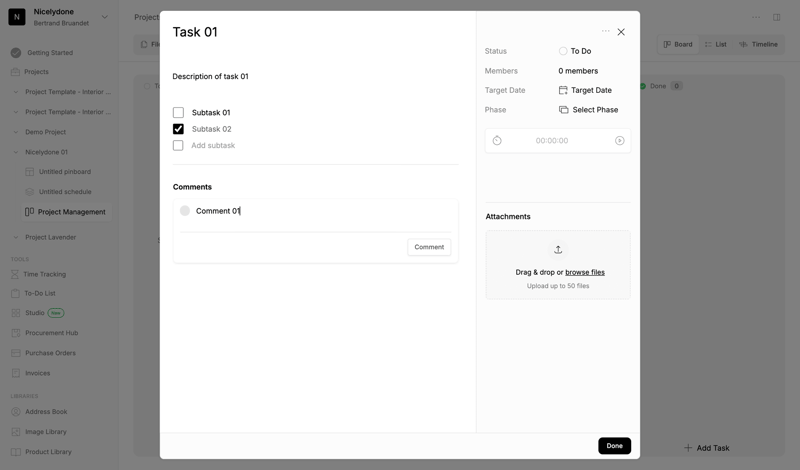800x470 pixels.
Task: Open Address Book library
Action: pyautogui.click(x=46, y=412)
